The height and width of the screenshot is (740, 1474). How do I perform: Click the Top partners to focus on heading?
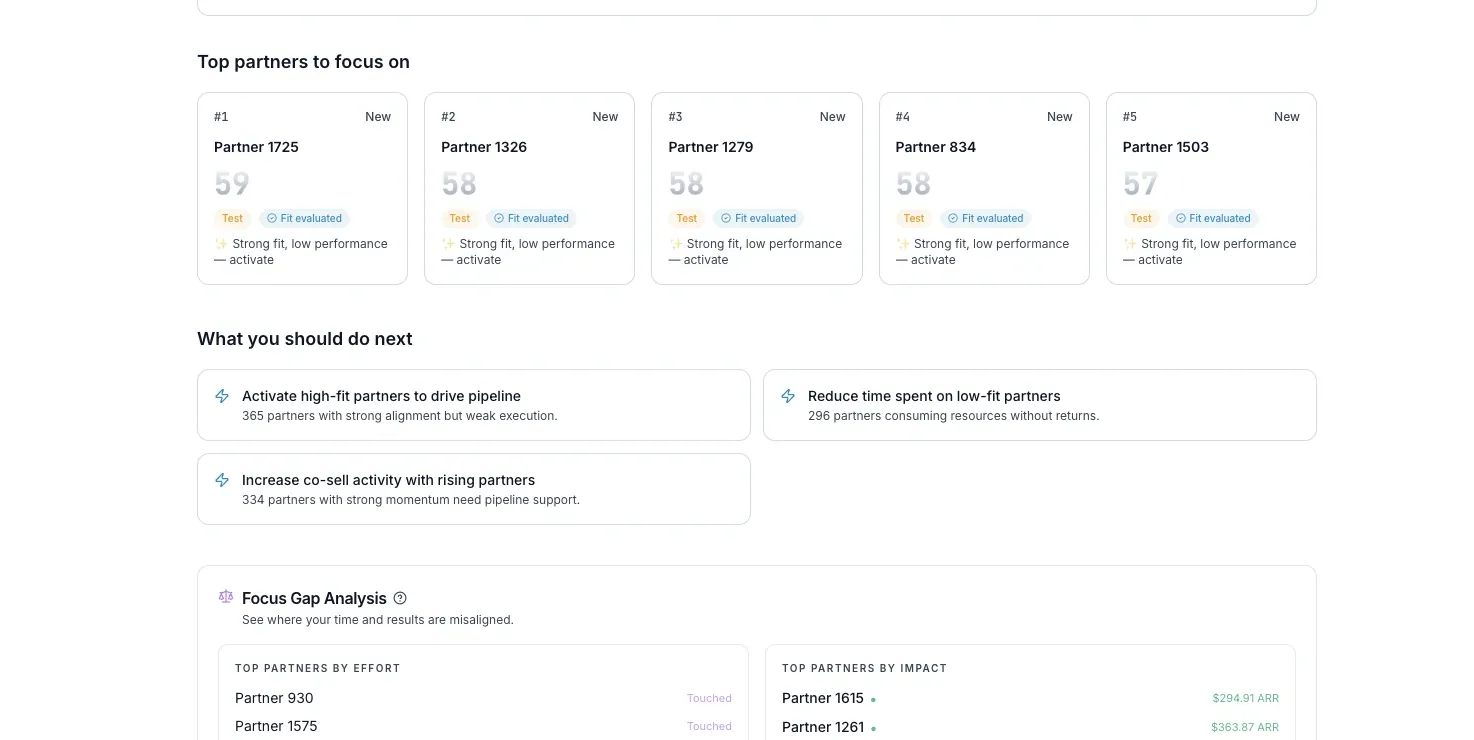(303, 62)
